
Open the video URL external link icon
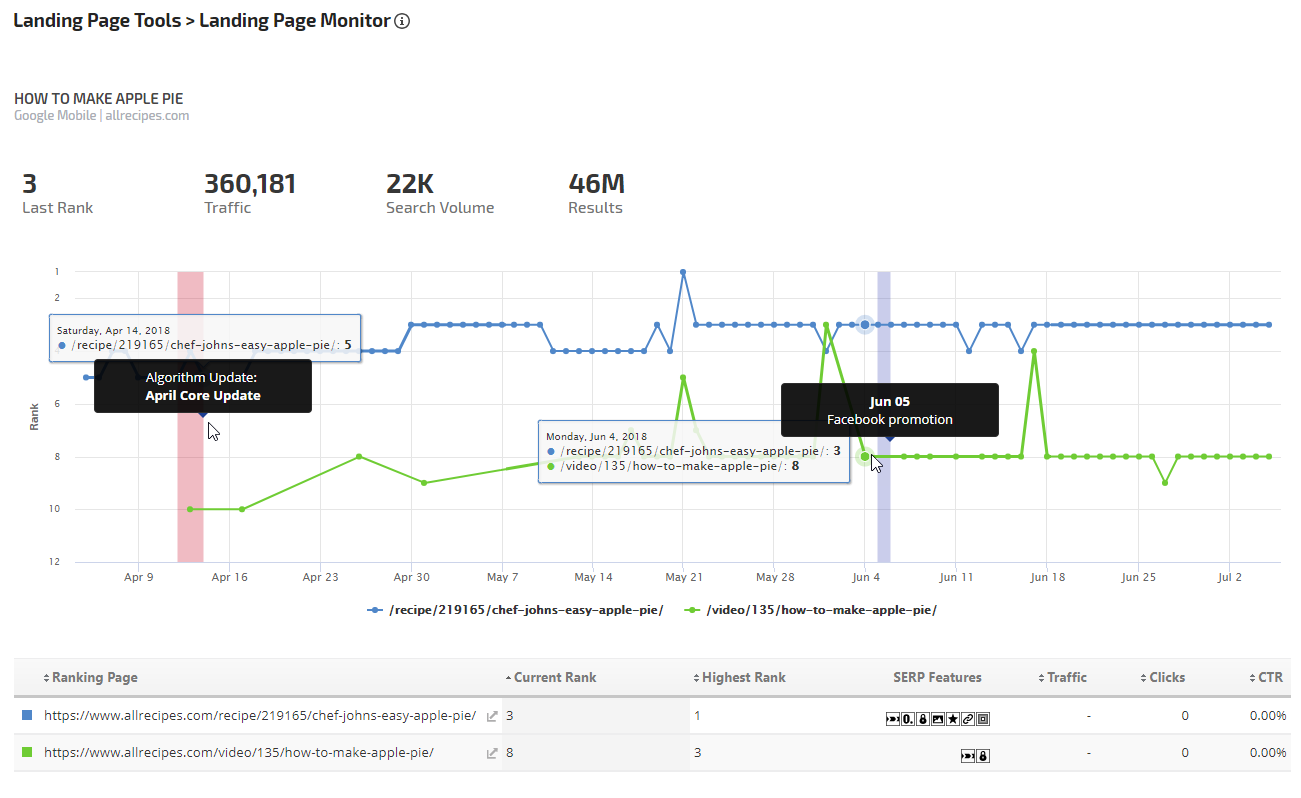click(x=491, y=753)
